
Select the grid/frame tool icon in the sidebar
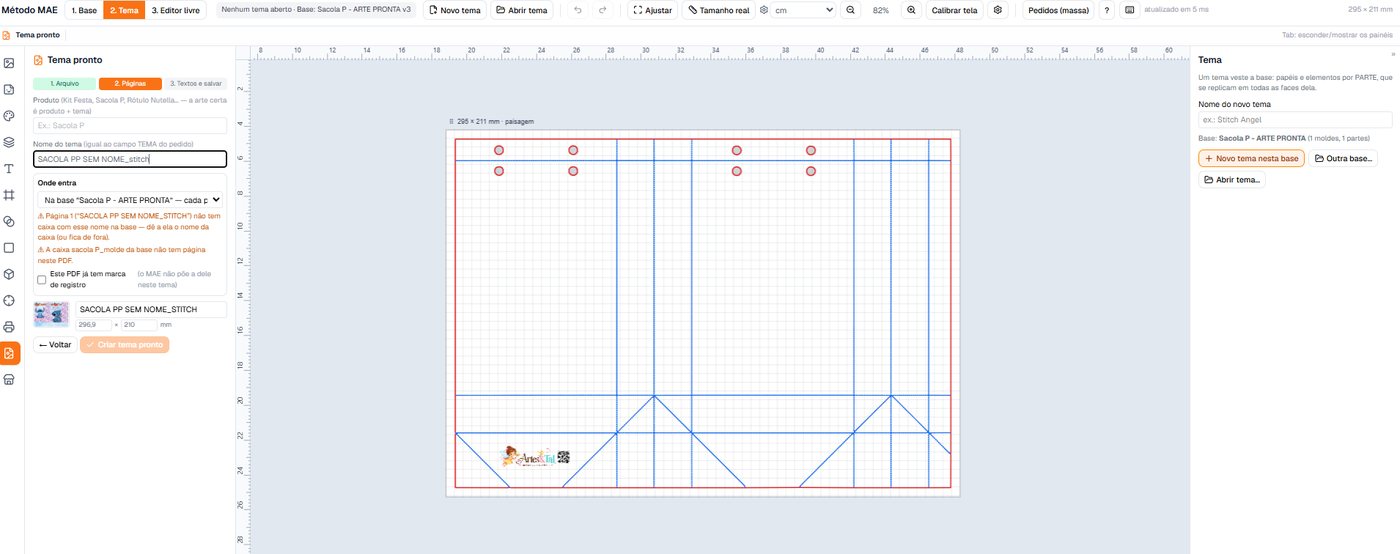(9, 194)
